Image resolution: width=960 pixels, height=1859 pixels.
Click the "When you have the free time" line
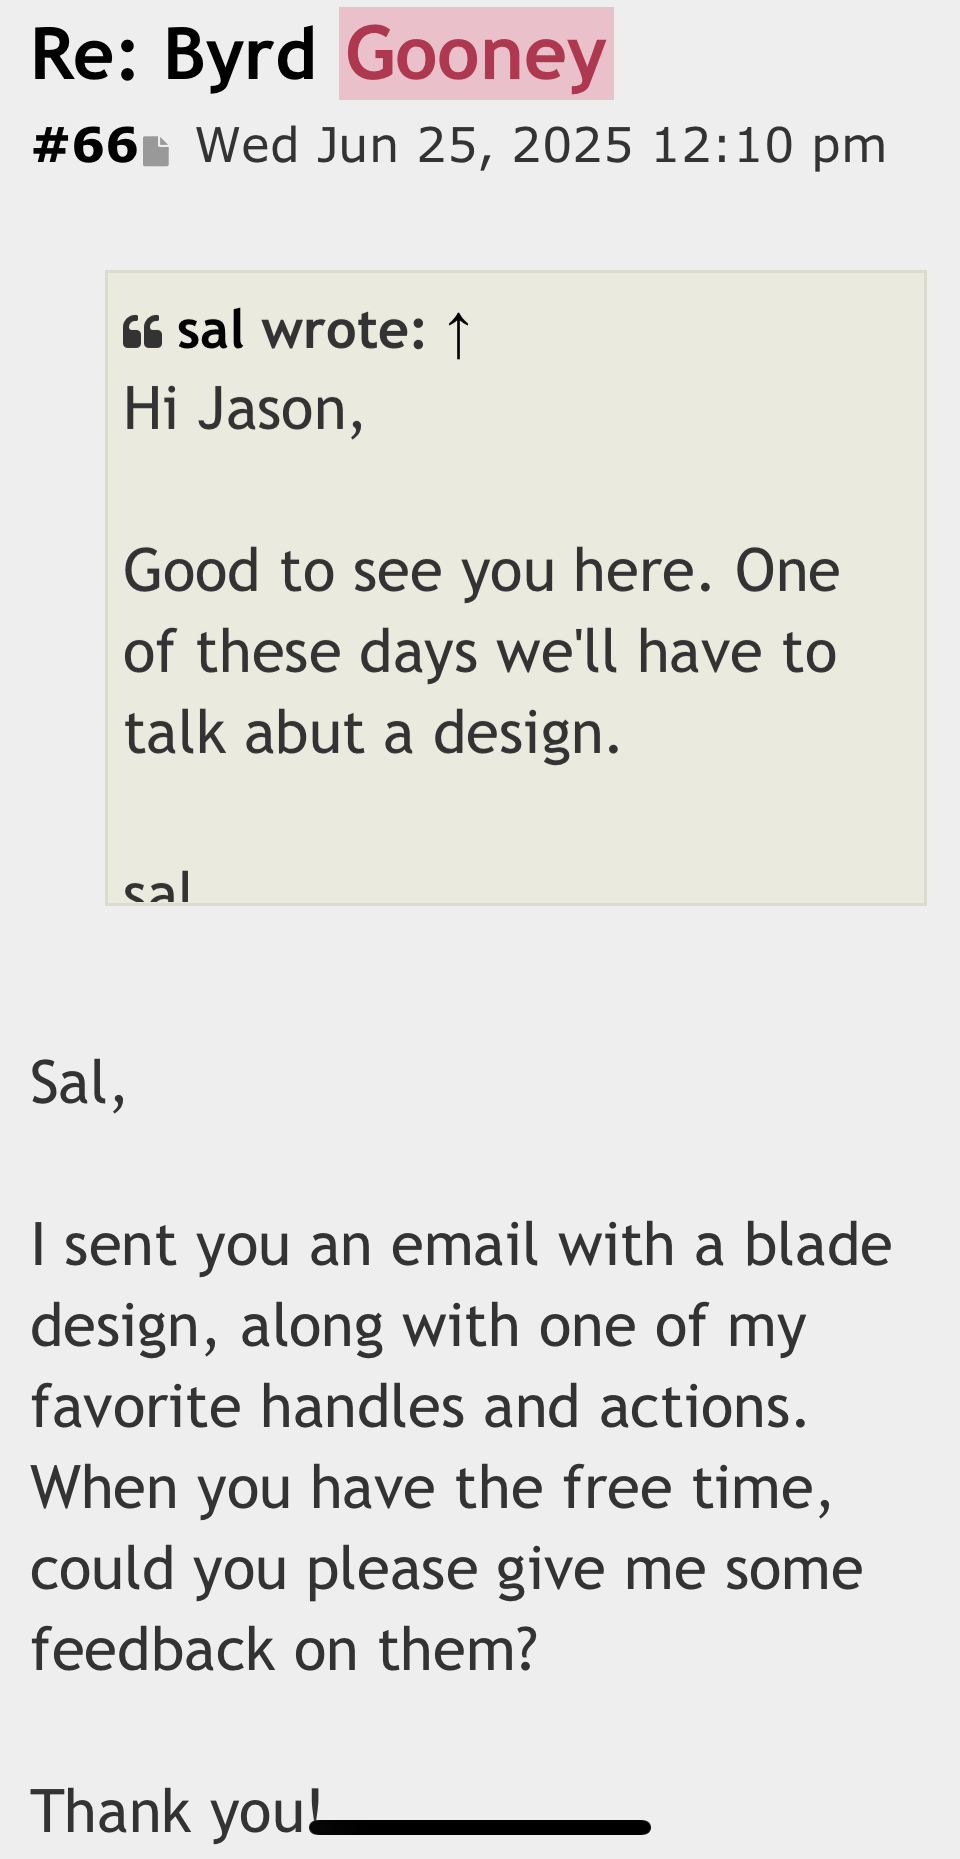point(431,1488)
